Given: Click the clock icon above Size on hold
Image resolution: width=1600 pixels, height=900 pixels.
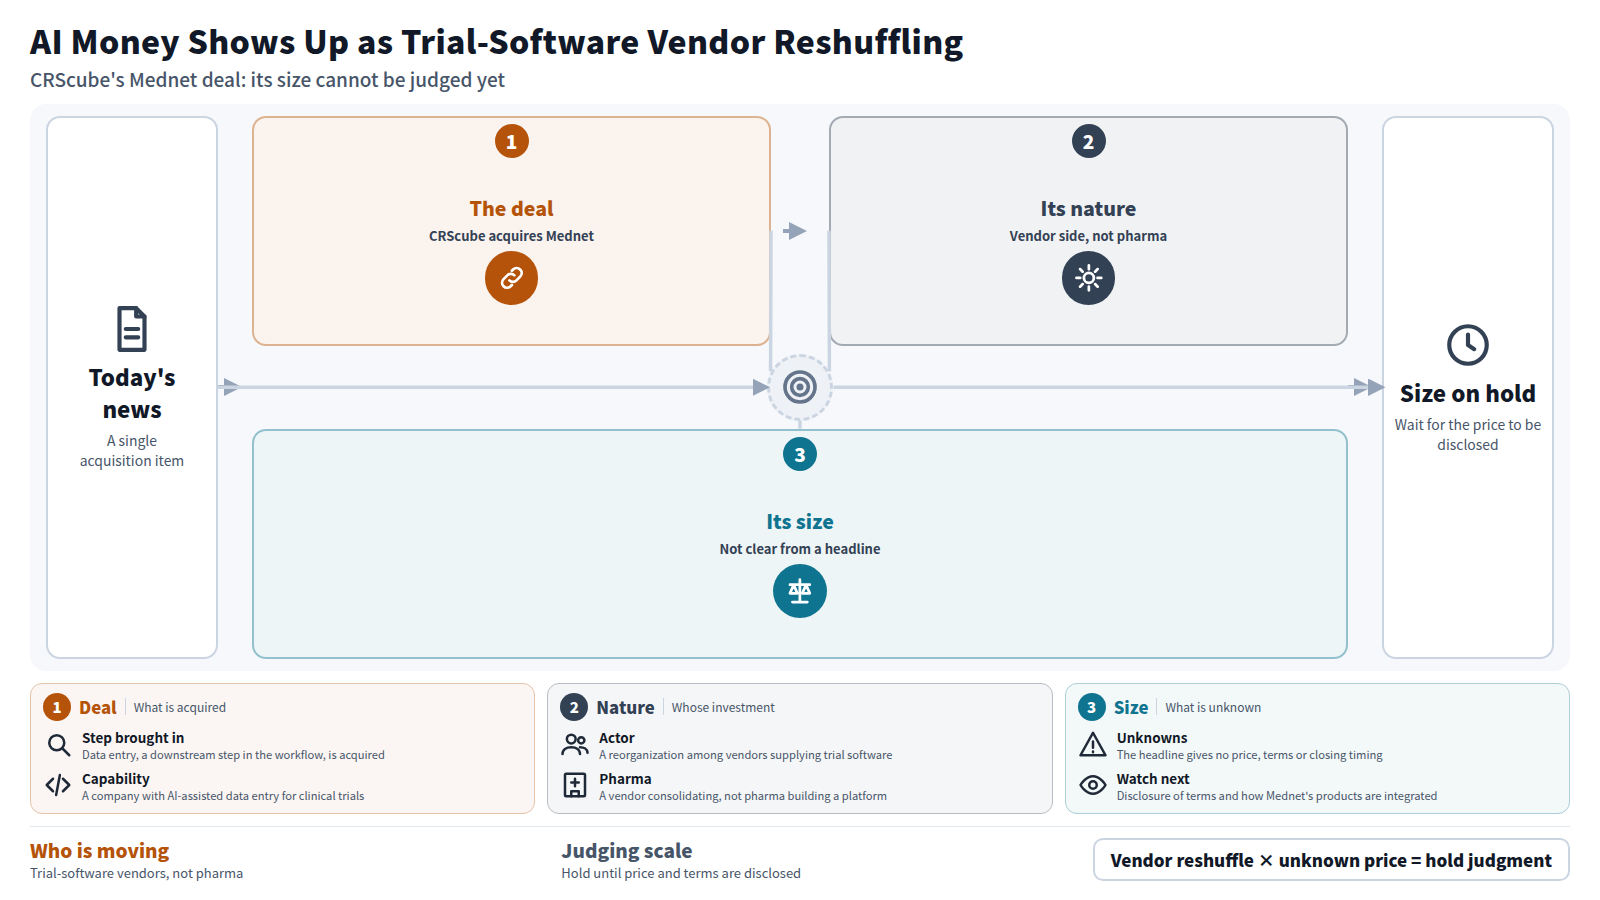Looking at the screenshot, I should coord(1468,345).
